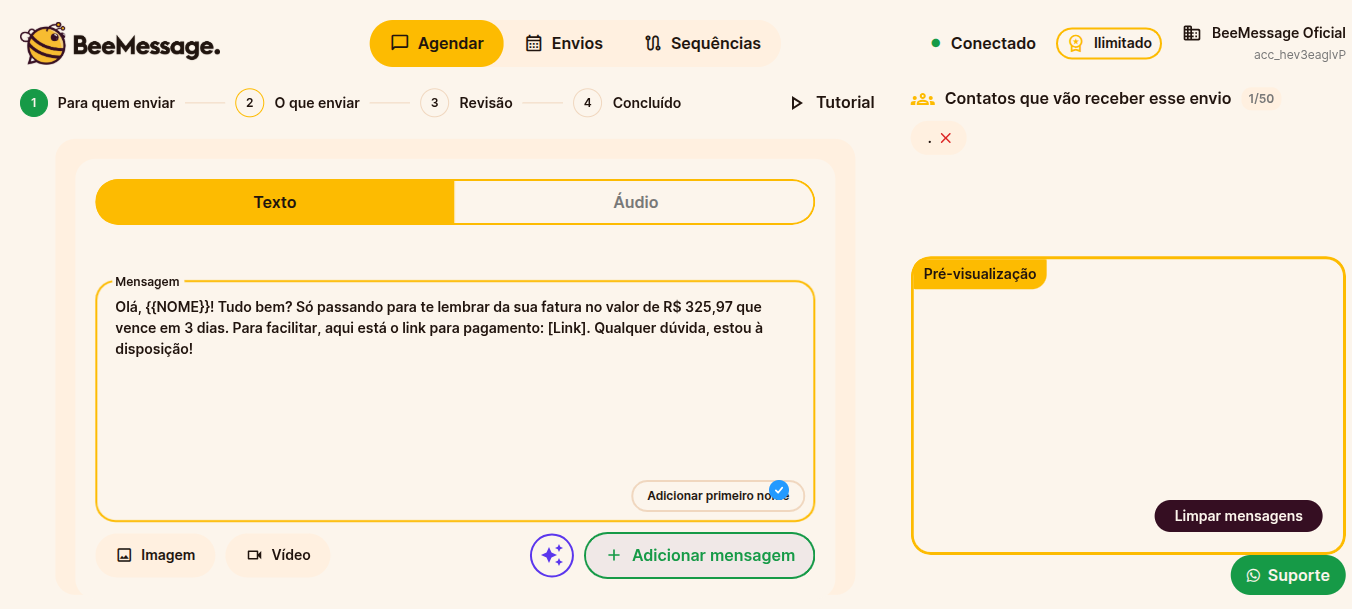Select the Texto tab

pos(275,202)
